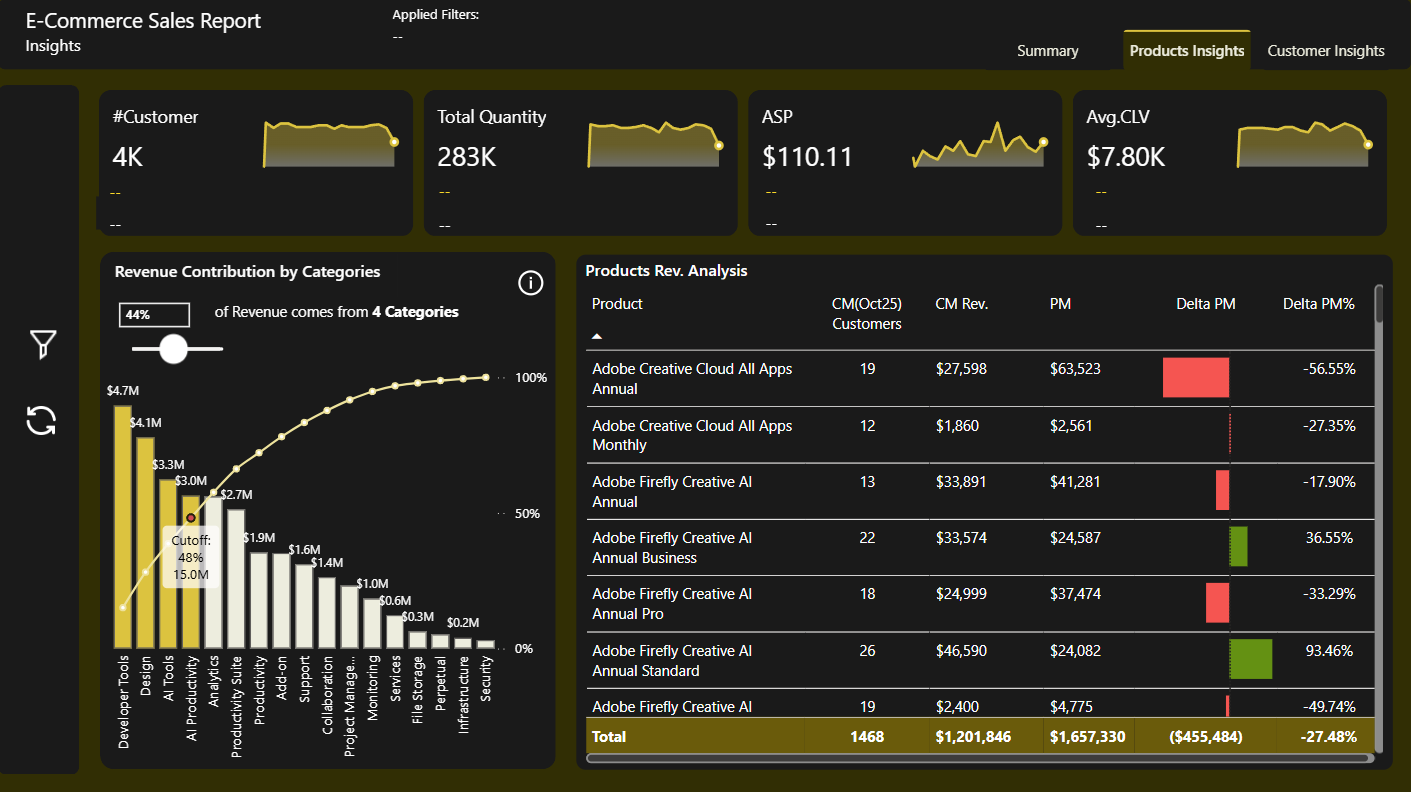This screenshot has width=1412, height=792.
Task: Click the green Delta PM bar for 93.46%
Action: pyautogui.click(x=1251, y=659)
